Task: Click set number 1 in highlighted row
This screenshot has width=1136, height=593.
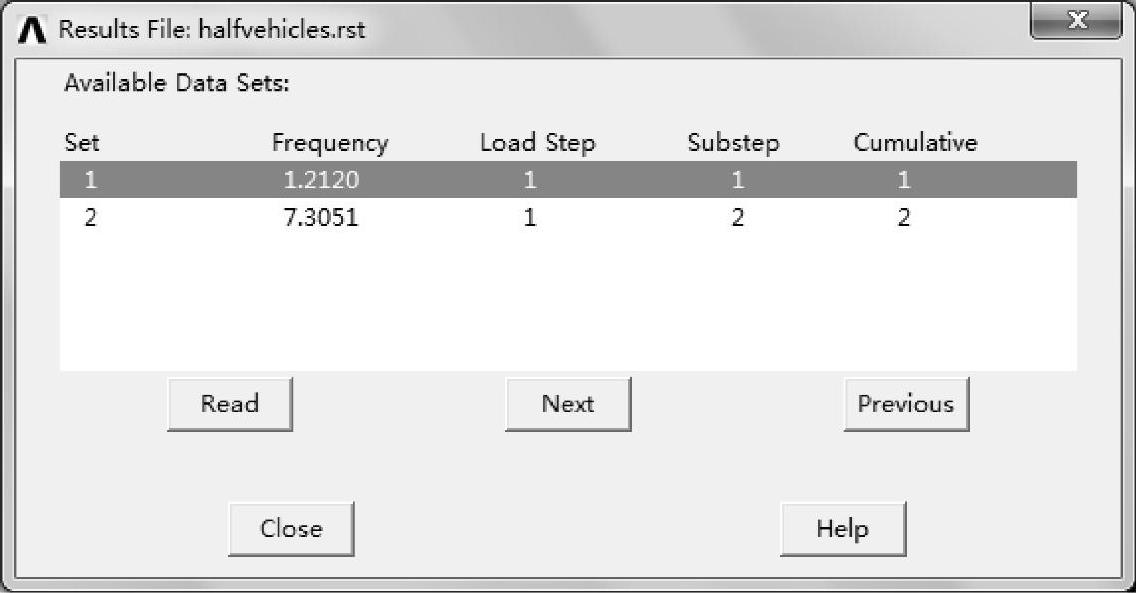Action: coord(90,181)
